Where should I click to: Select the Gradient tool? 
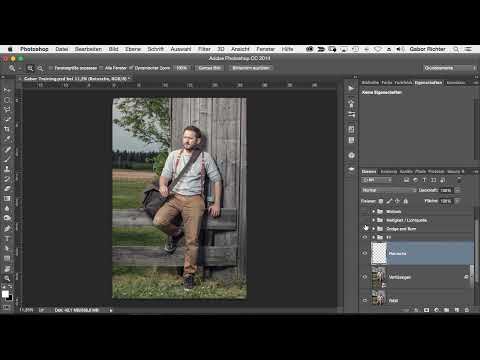[x=7, y=198]
